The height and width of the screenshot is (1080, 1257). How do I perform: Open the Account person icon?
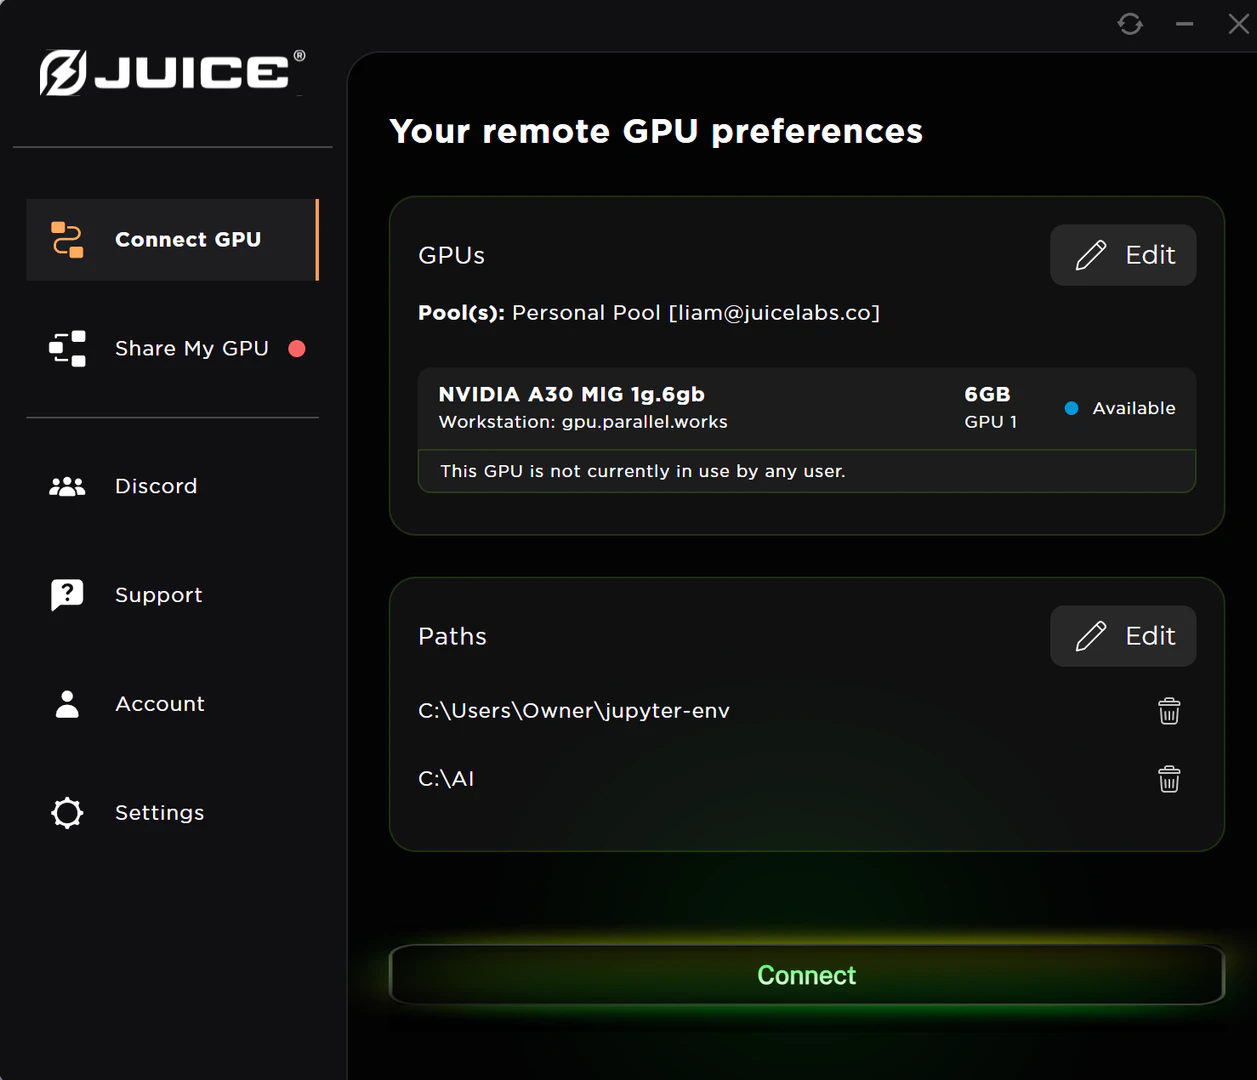(x=66, y=703)
